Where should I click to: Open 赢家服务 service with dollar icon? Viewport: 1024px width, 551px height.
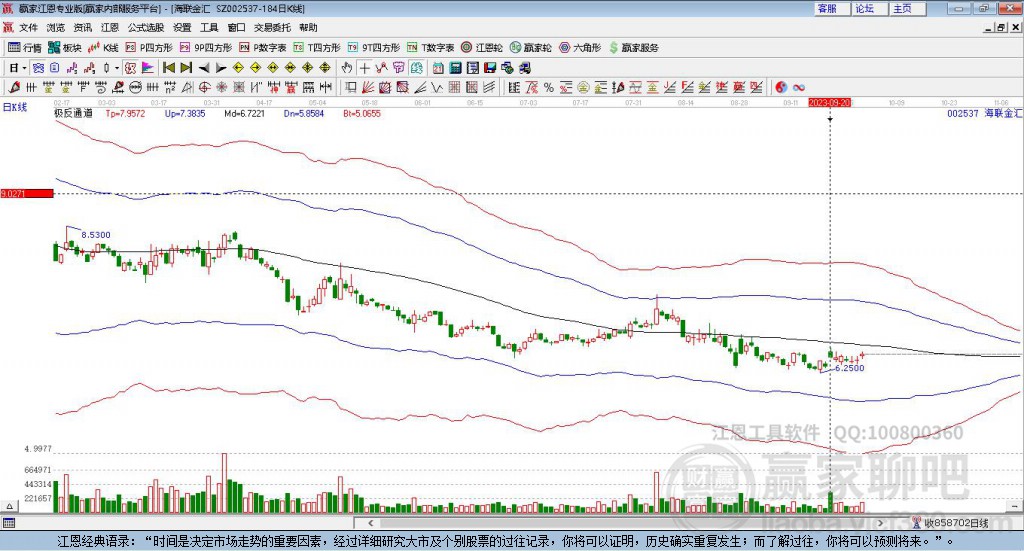pyautogui.click(x=634, y=48)
